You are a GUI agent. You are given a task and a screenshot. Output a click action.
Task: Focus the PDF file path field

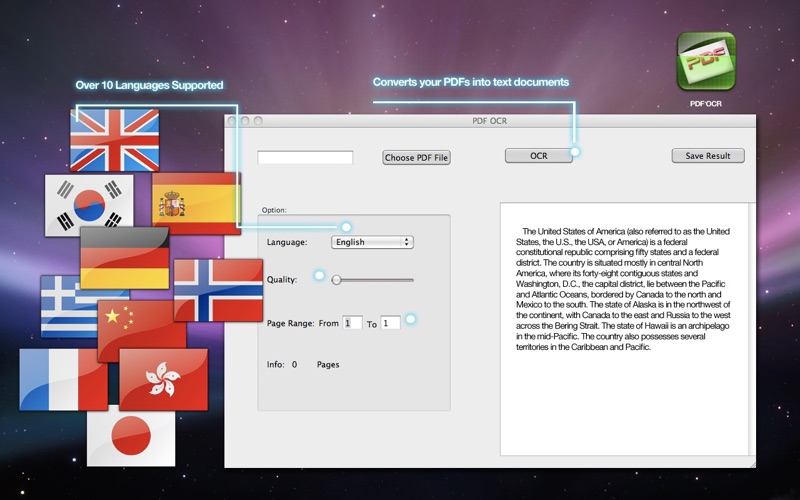[305, 158]
